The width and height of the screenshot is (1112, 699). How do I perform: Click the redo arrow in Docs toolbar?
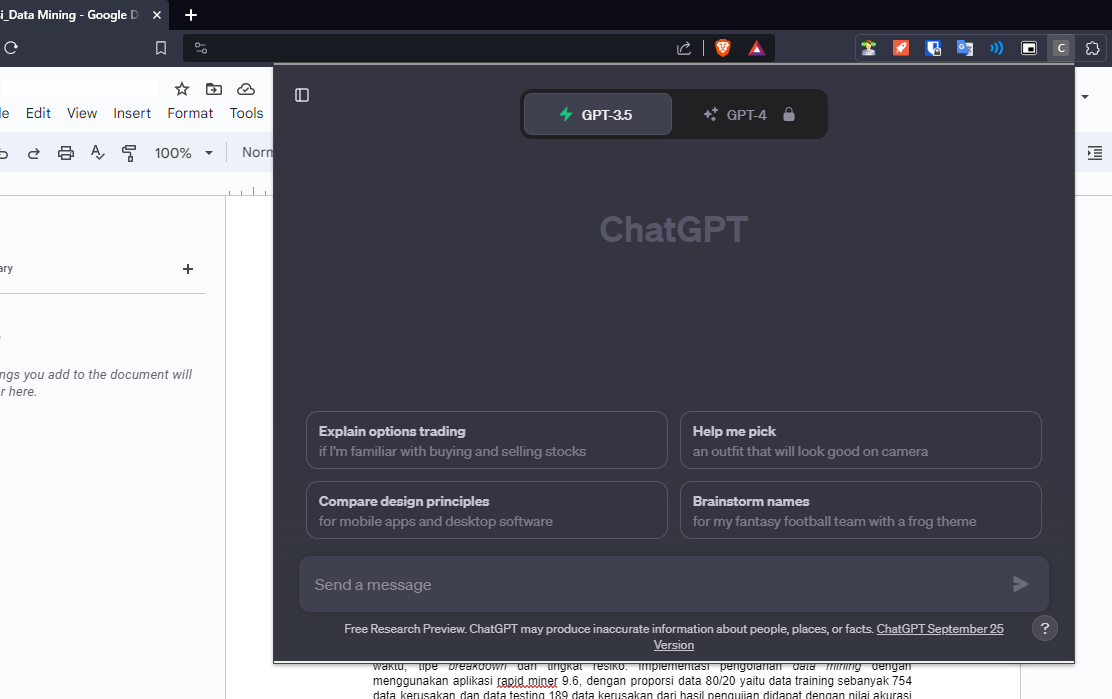(33, 153)
